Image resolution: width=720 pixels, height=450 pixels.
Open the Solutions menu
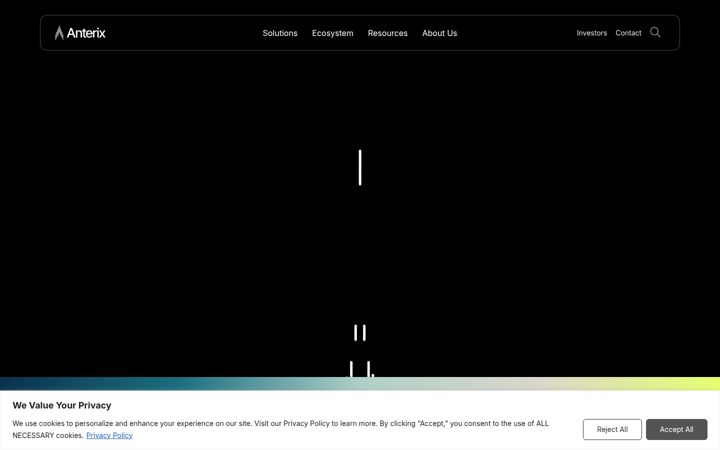[x=280, y=33]
